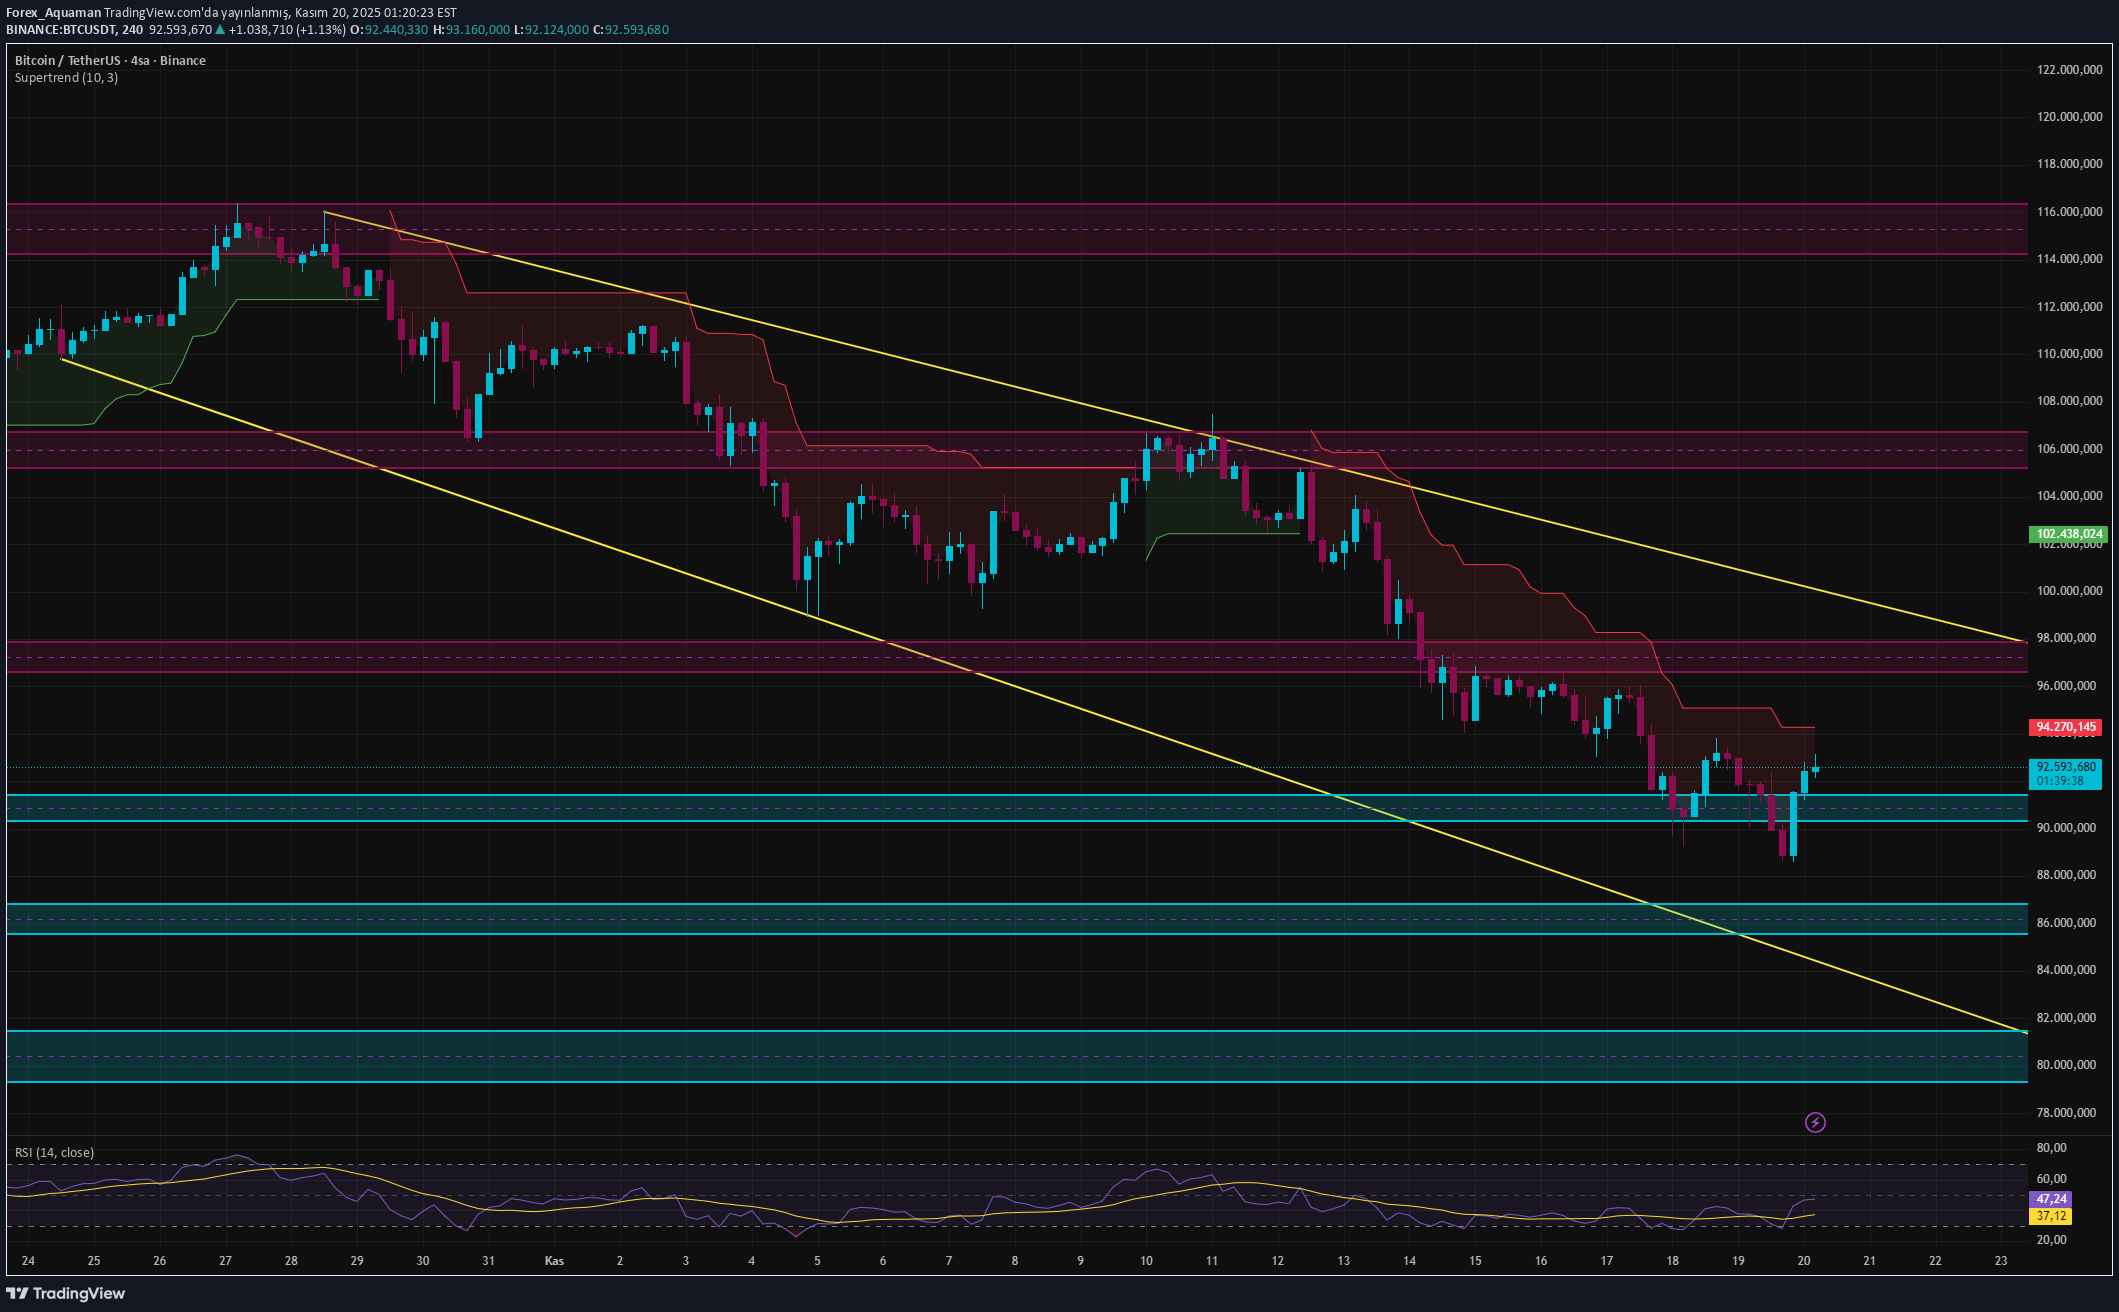The image size is (2119, 1312).
Task: Open the 240 timeframe selector
Action: (x=133, y=30)
